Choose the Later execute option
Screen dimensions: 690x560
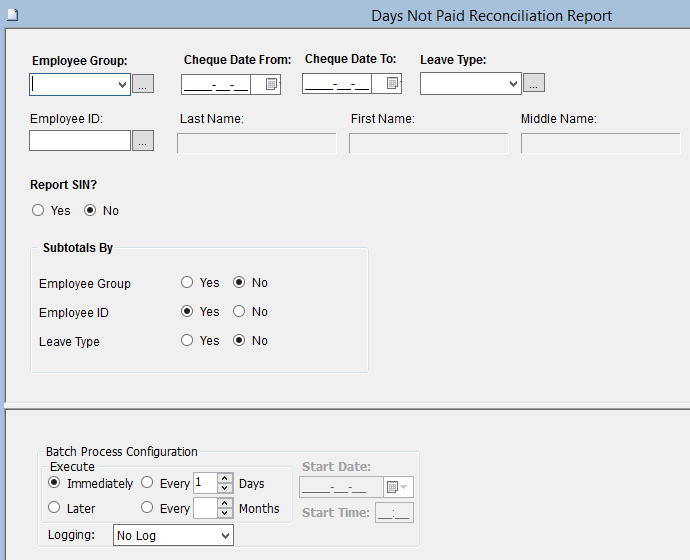(54, 508)
